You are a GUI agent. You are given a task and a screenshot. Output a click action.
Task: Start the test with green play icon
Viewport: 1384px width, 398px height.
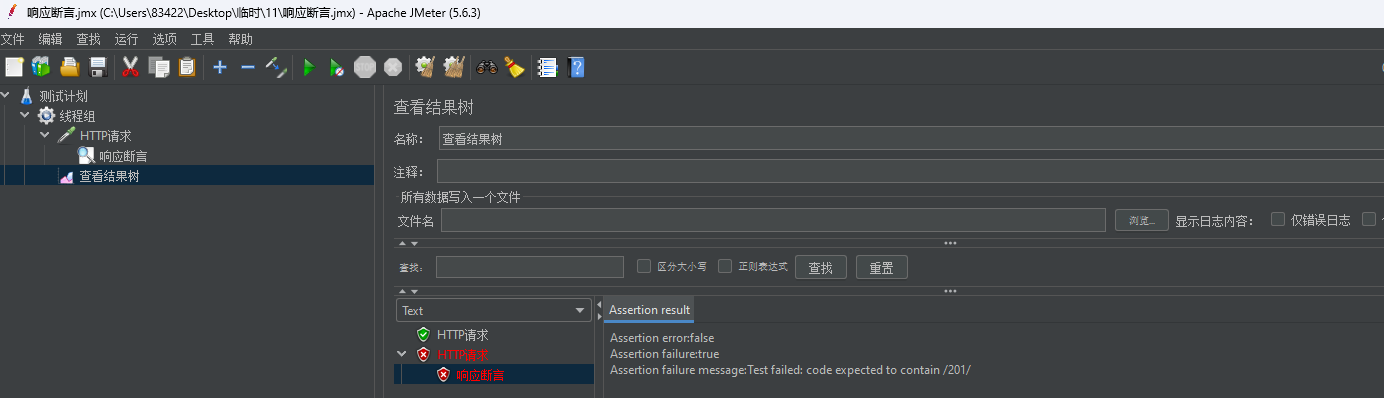[309, 67]
